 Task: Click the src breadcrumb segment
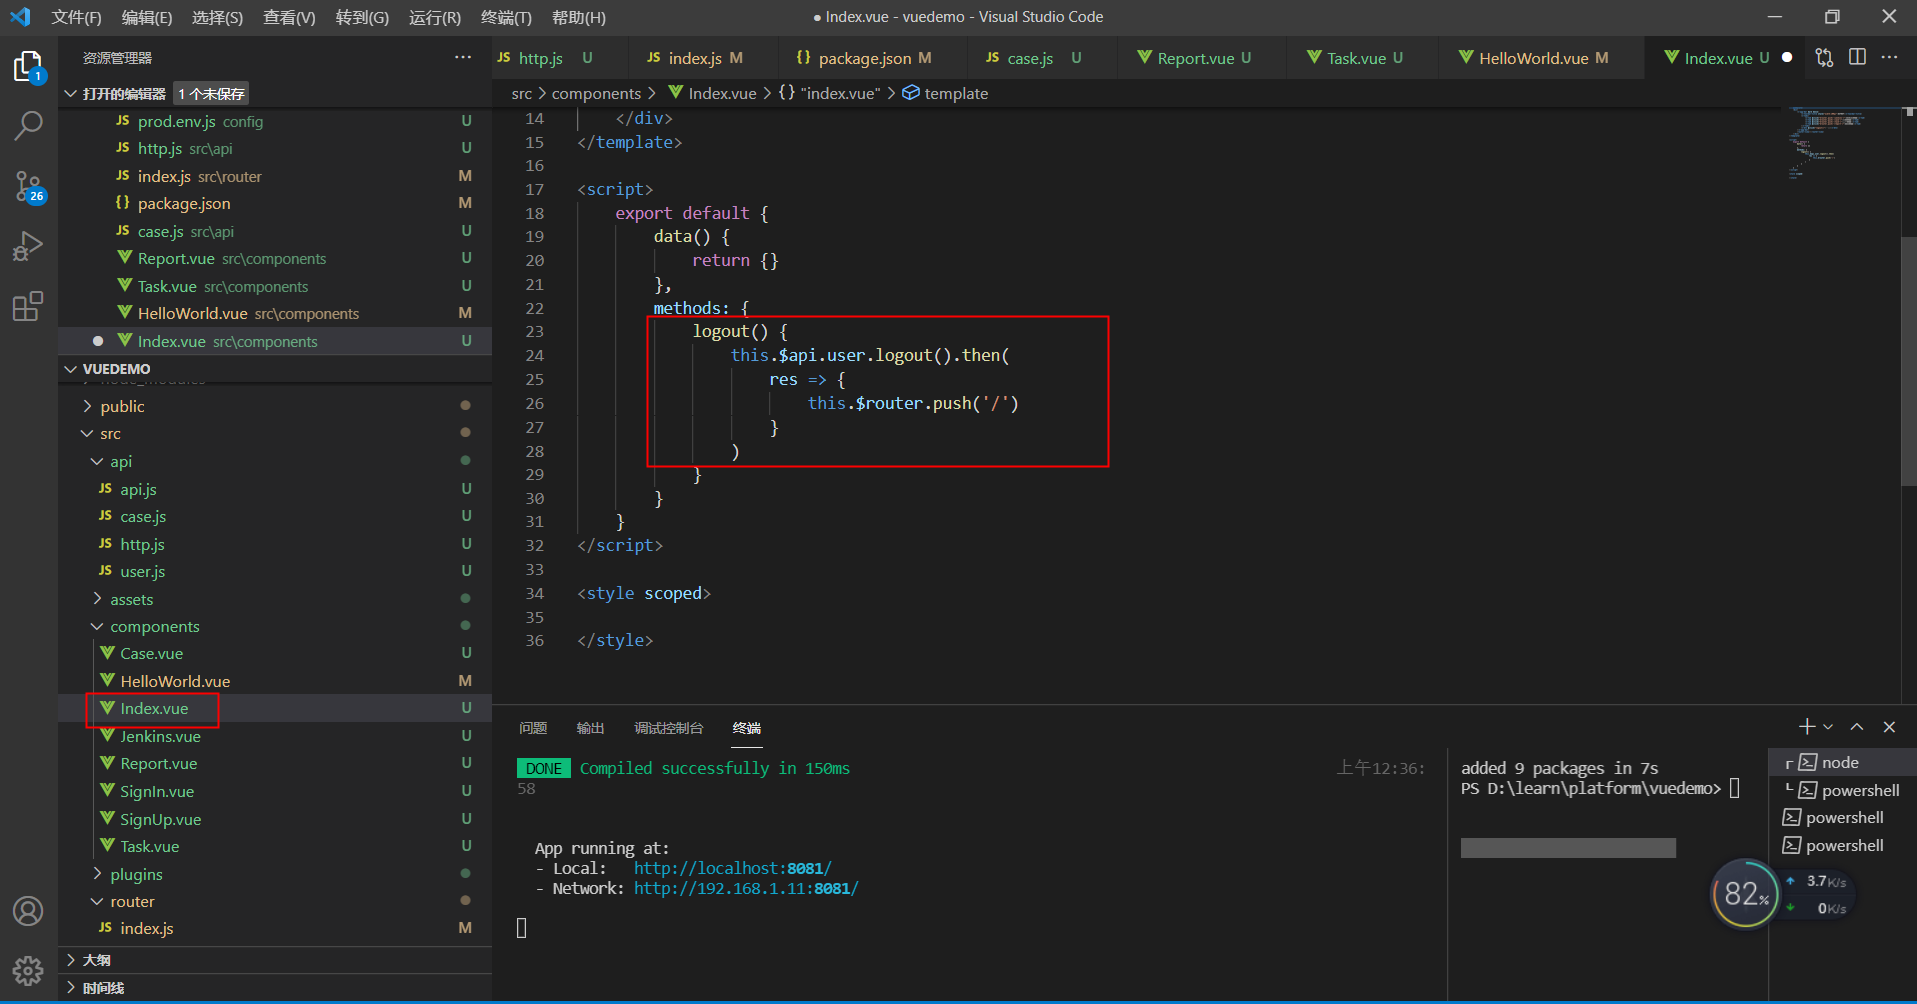(521, 93)
